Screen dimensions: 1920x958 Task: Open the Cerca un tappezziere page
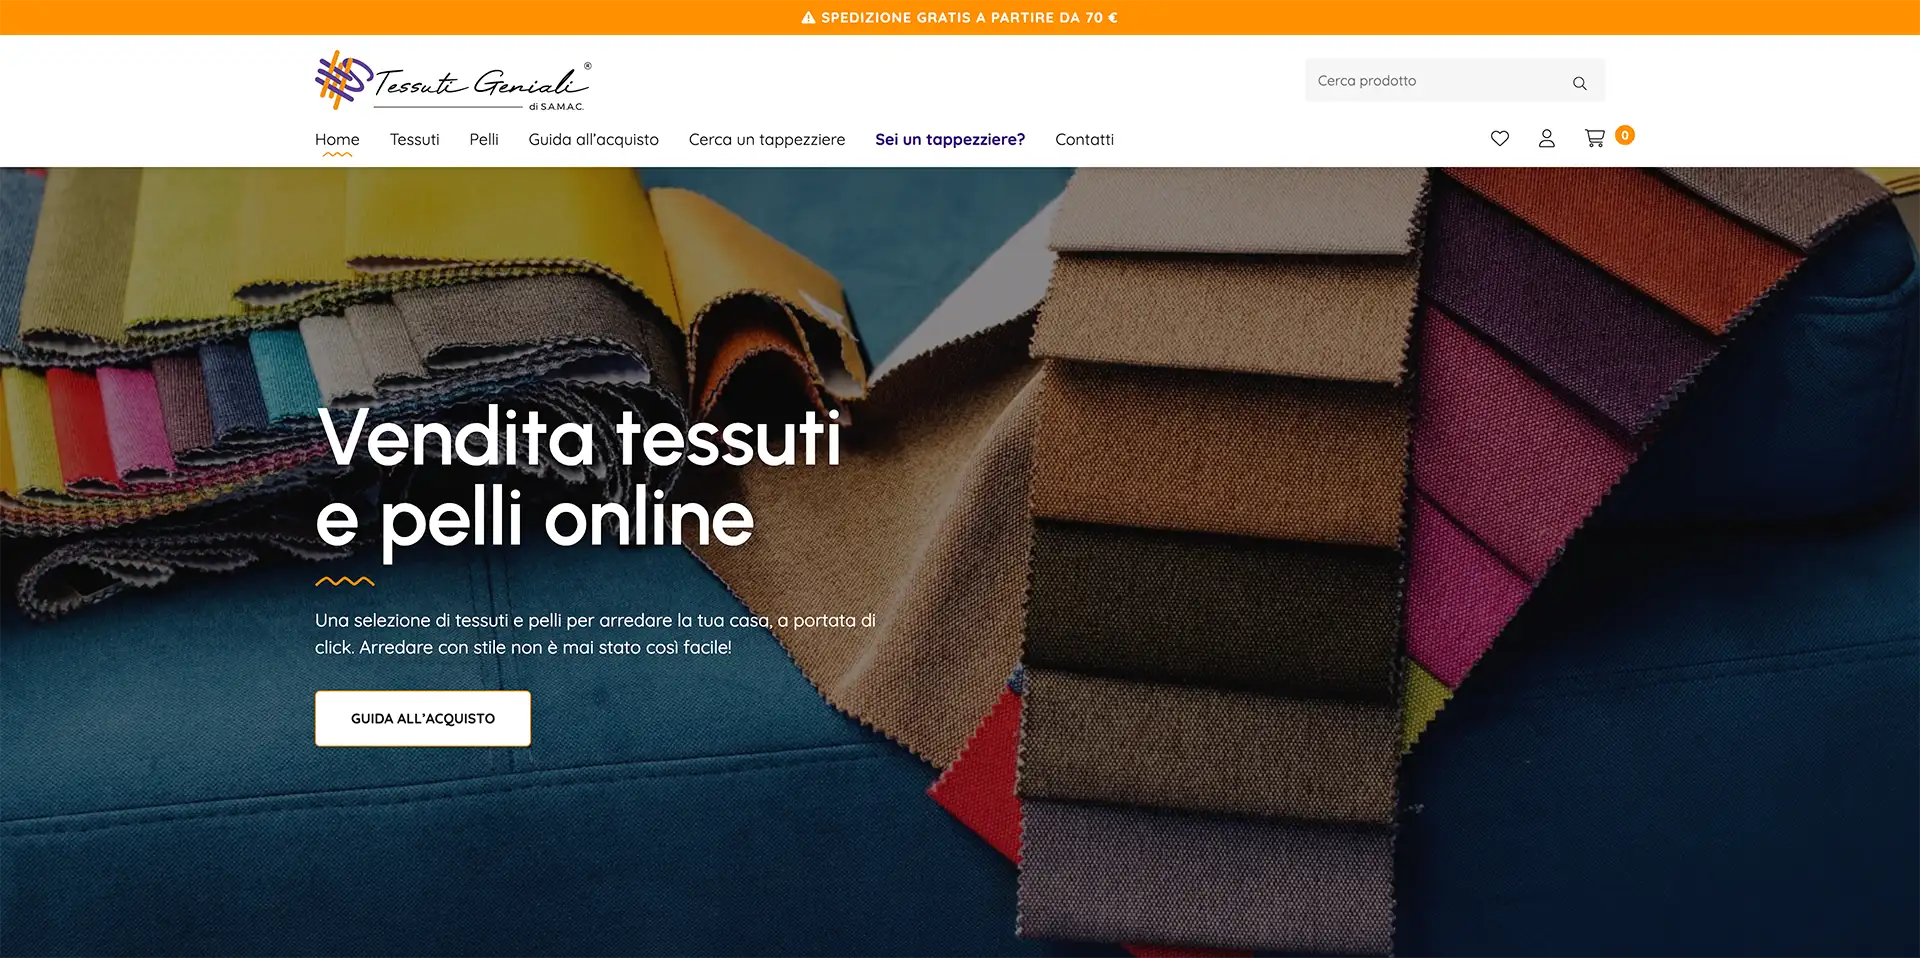click(767, 140)
